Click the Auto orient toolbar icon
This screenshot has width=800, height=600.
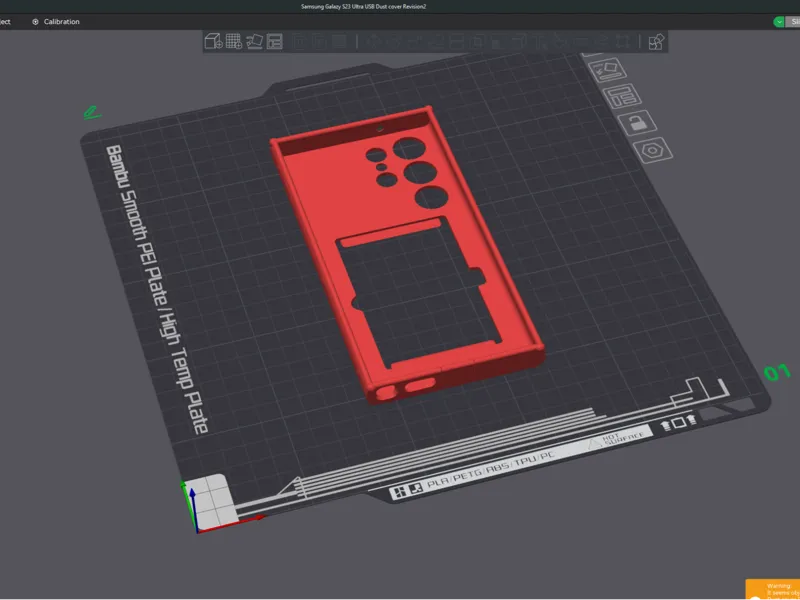[x=255, y=41]
